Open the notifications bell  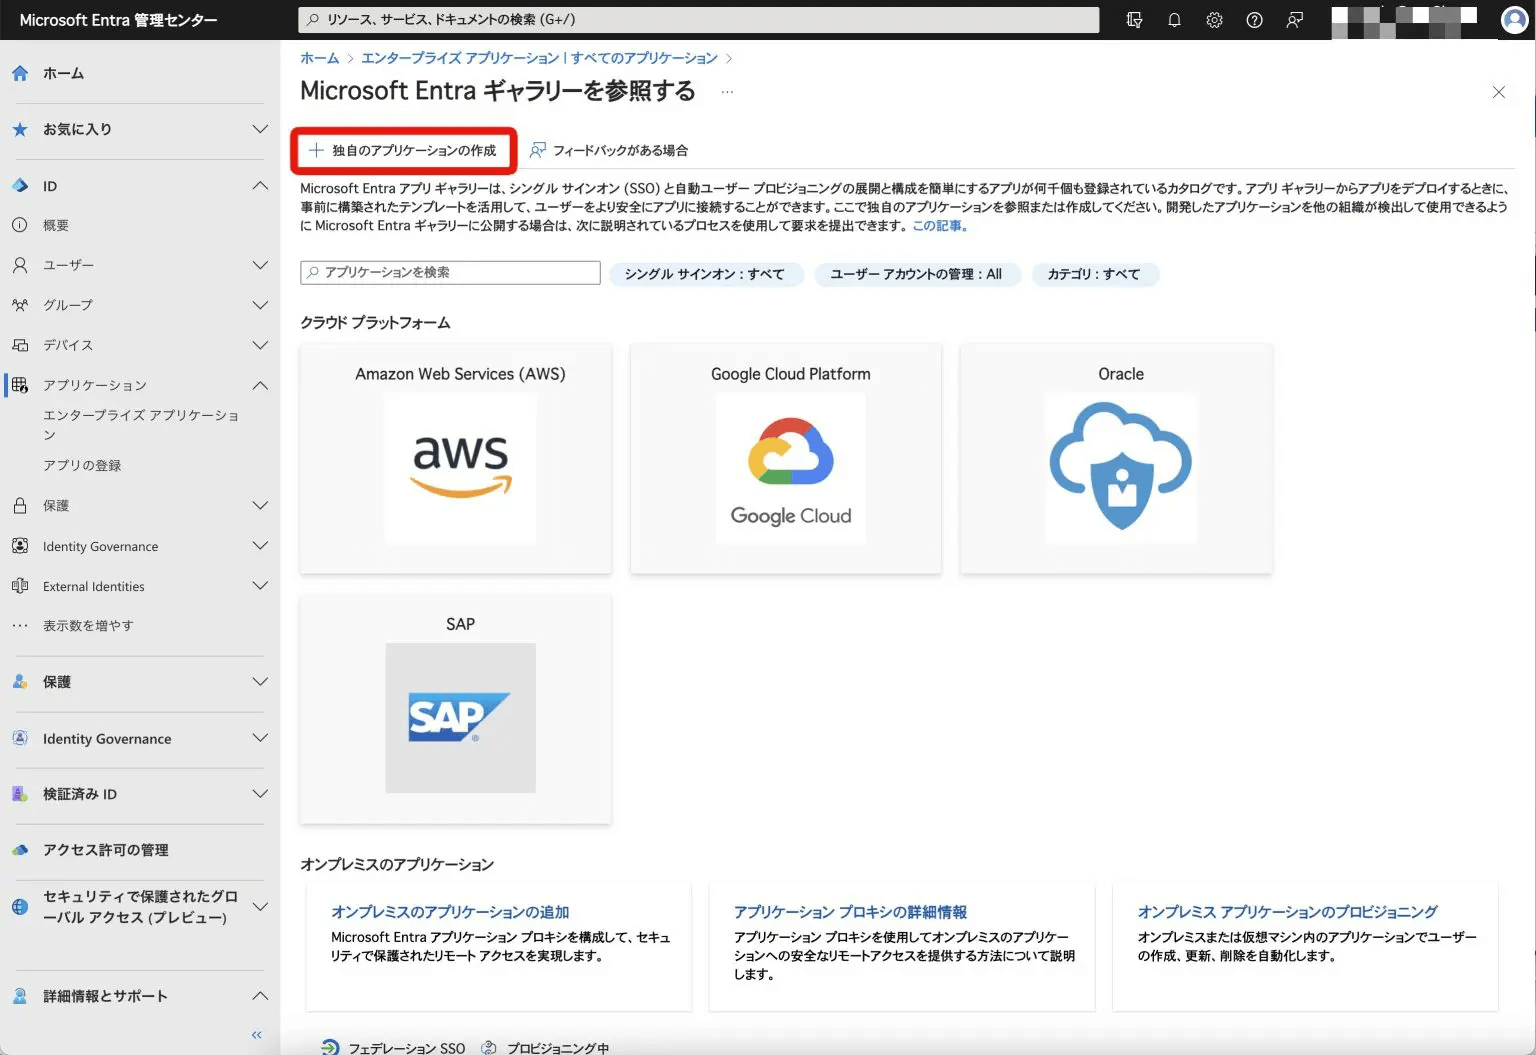point(1174,20)
